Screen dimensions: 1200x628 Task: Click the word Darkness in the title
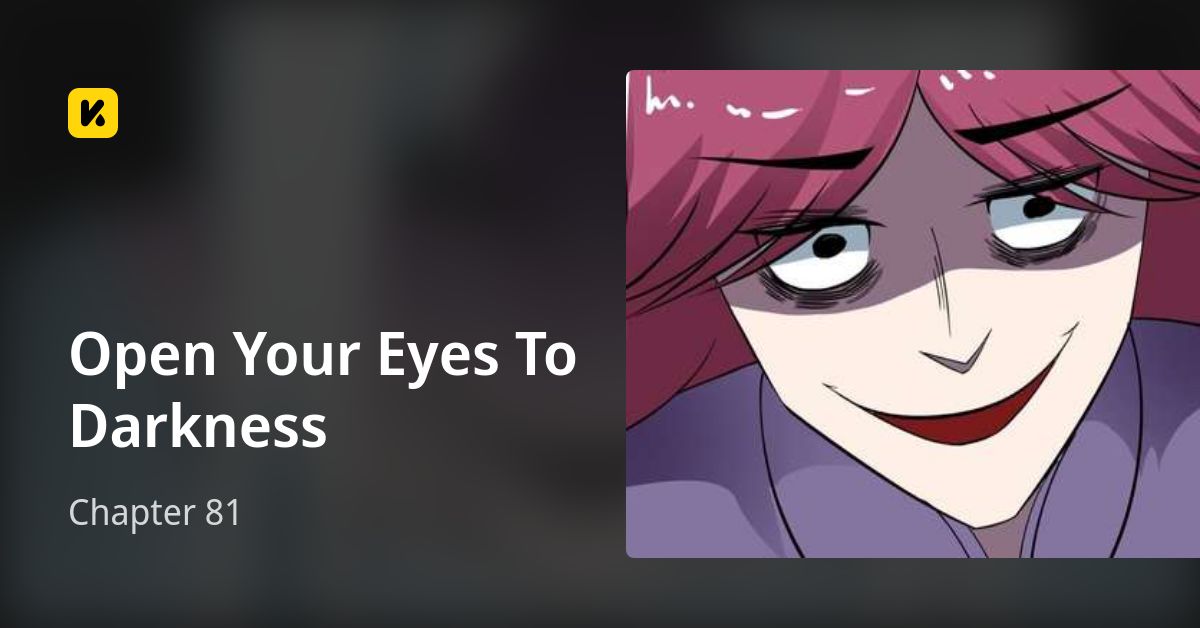coord(198,425)
